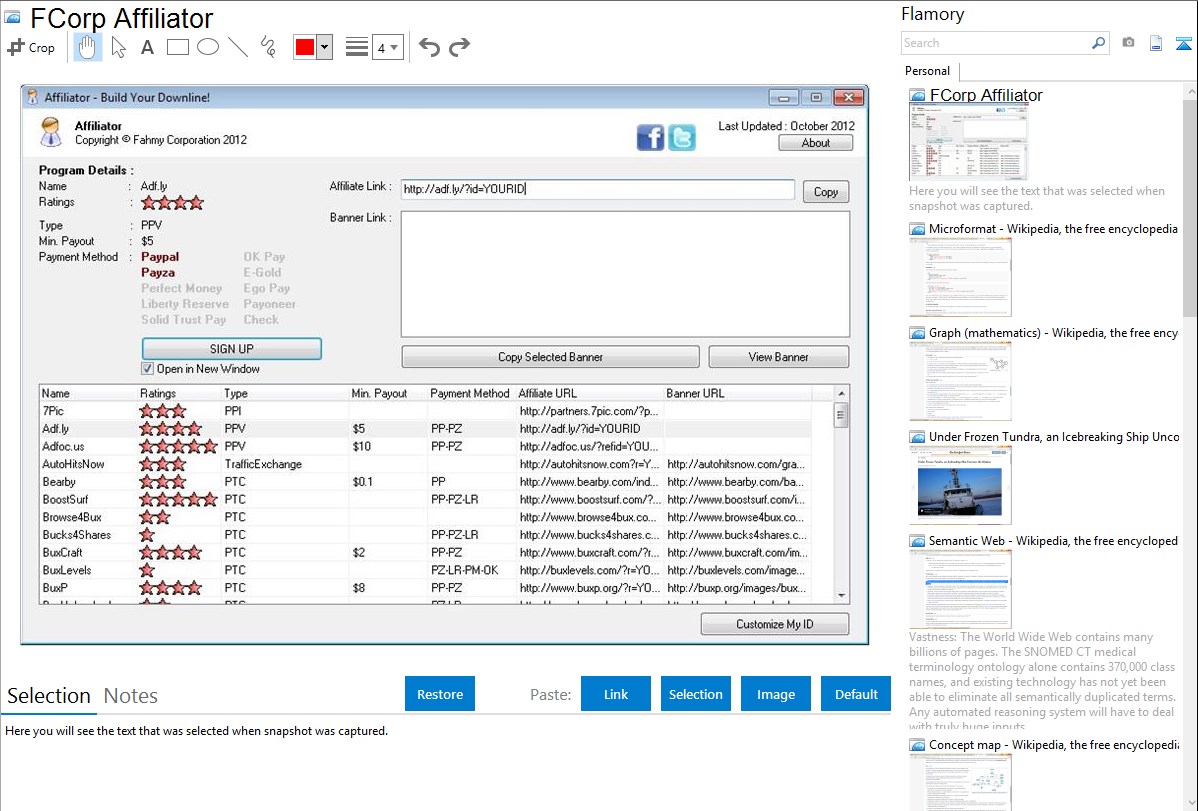Click the About button
Image resolution: width=1198 pixels, height=811 pixels.
[816, 143]
